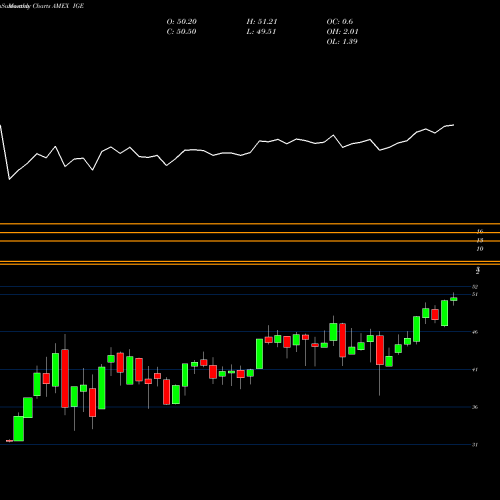Click the 41 price axis label
The height and width of the screenshot is (500, 500).
coord(475,370)
